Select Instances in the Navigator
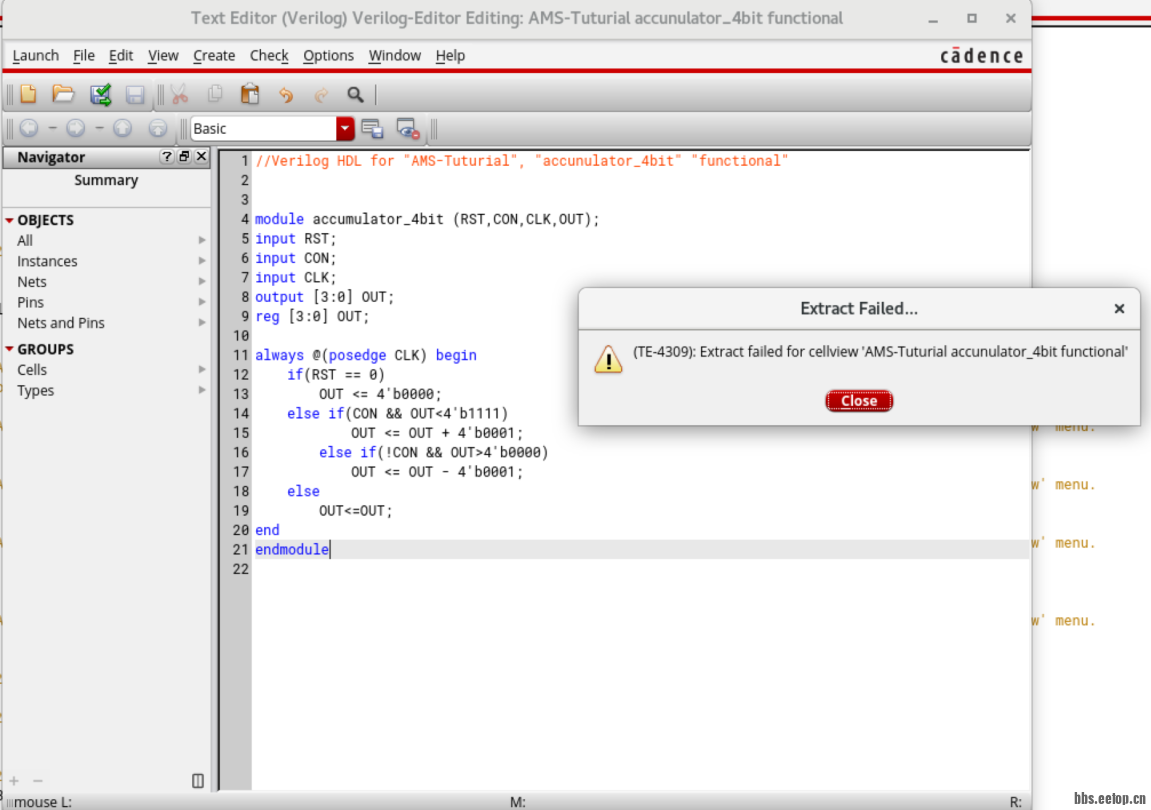The image size is (1151, 810). pyautogui.click(x=47, y=261)
